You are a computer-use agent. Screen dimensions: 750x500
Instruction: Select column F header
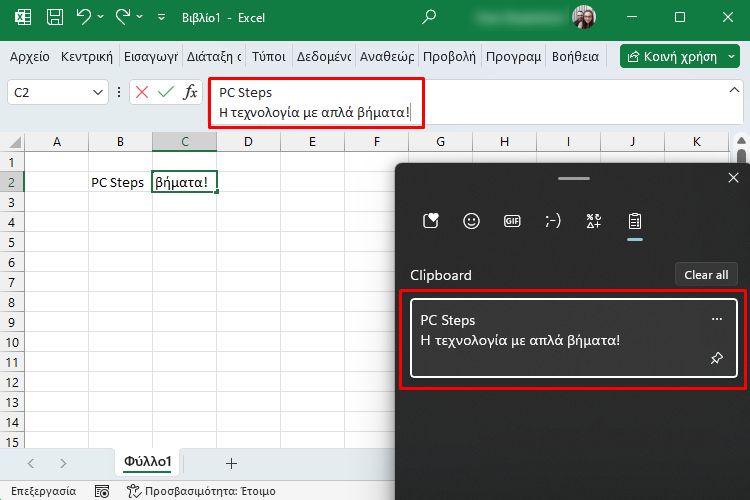coord(376,142)
